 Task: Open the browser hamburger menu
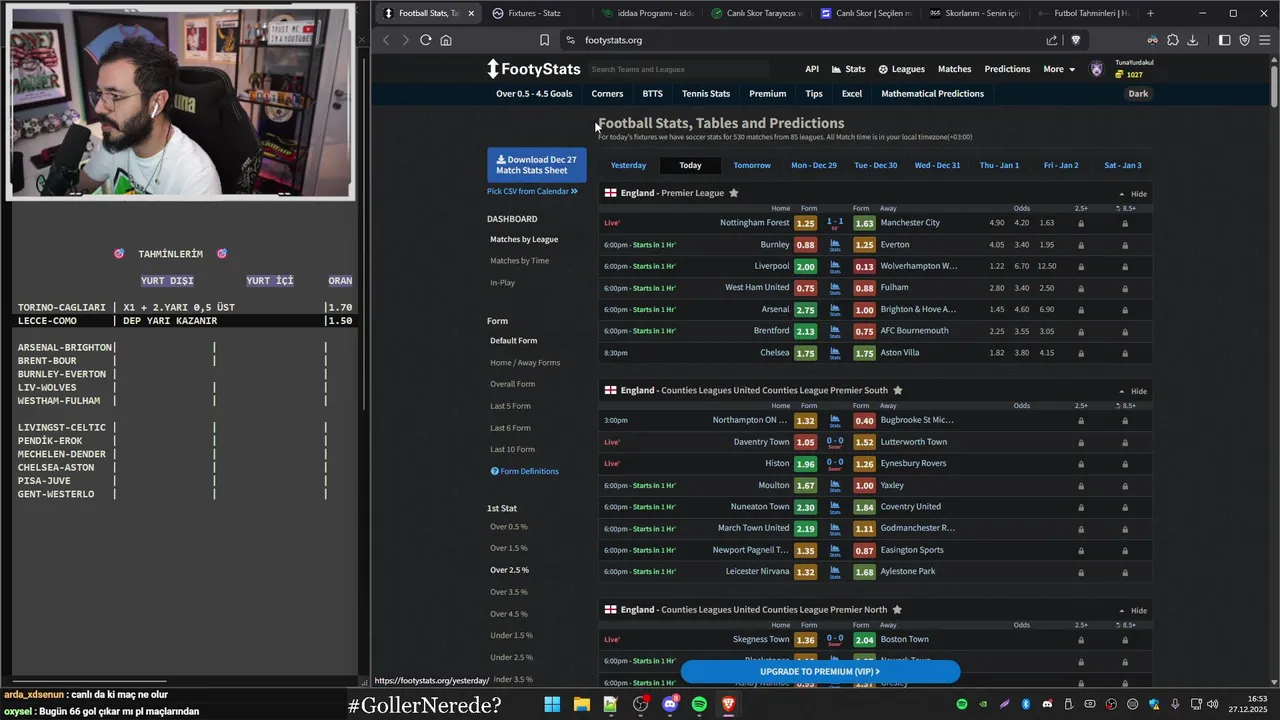coord(1265,40)
